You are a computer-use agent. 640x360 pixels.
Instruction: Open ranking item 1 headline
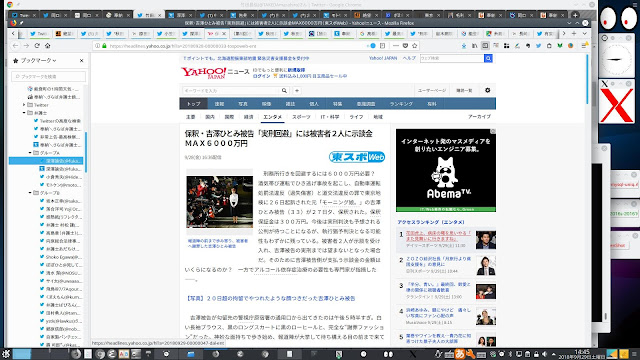tap(438, 236)
